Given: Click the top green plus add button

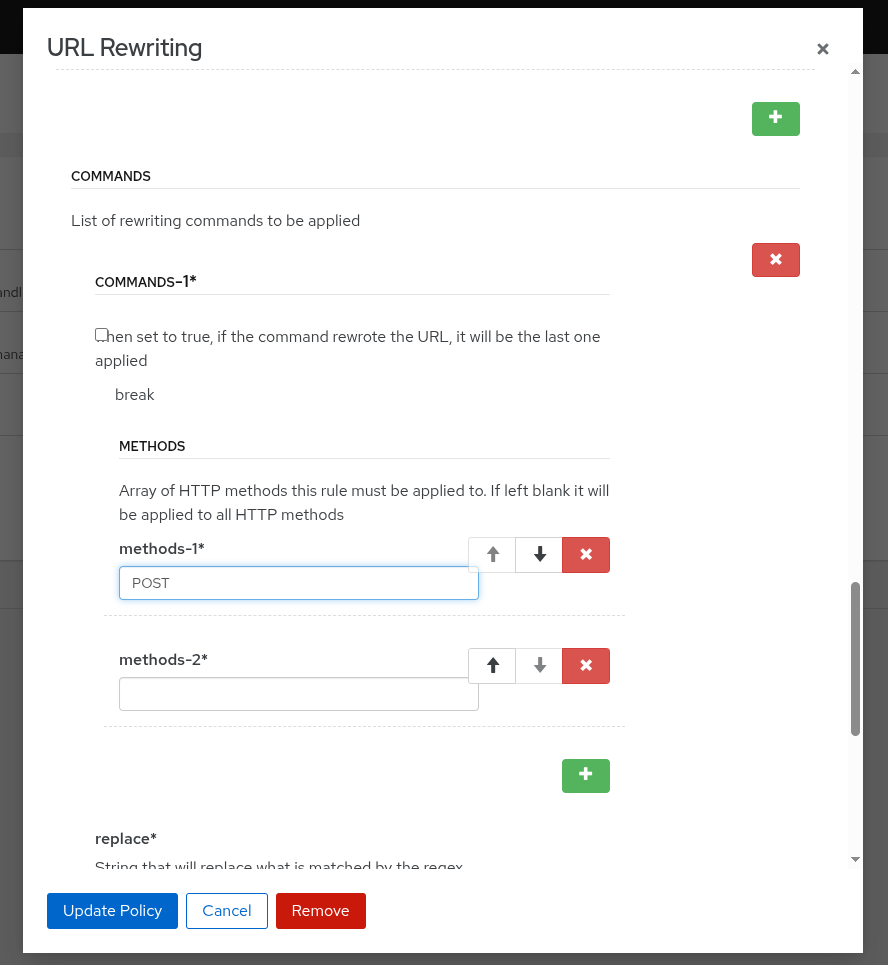Looking at the screenshot, I should 775,119.
